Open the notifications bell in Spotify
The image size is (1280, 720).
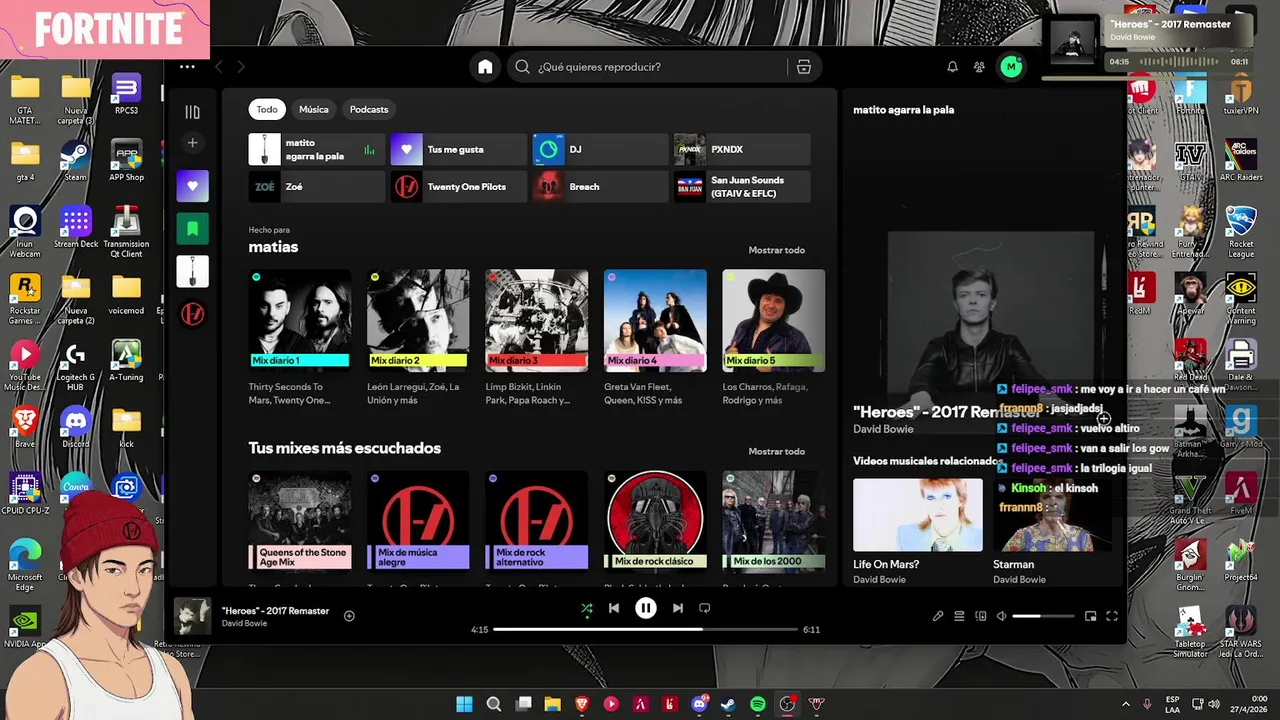[x=952, y=67]
